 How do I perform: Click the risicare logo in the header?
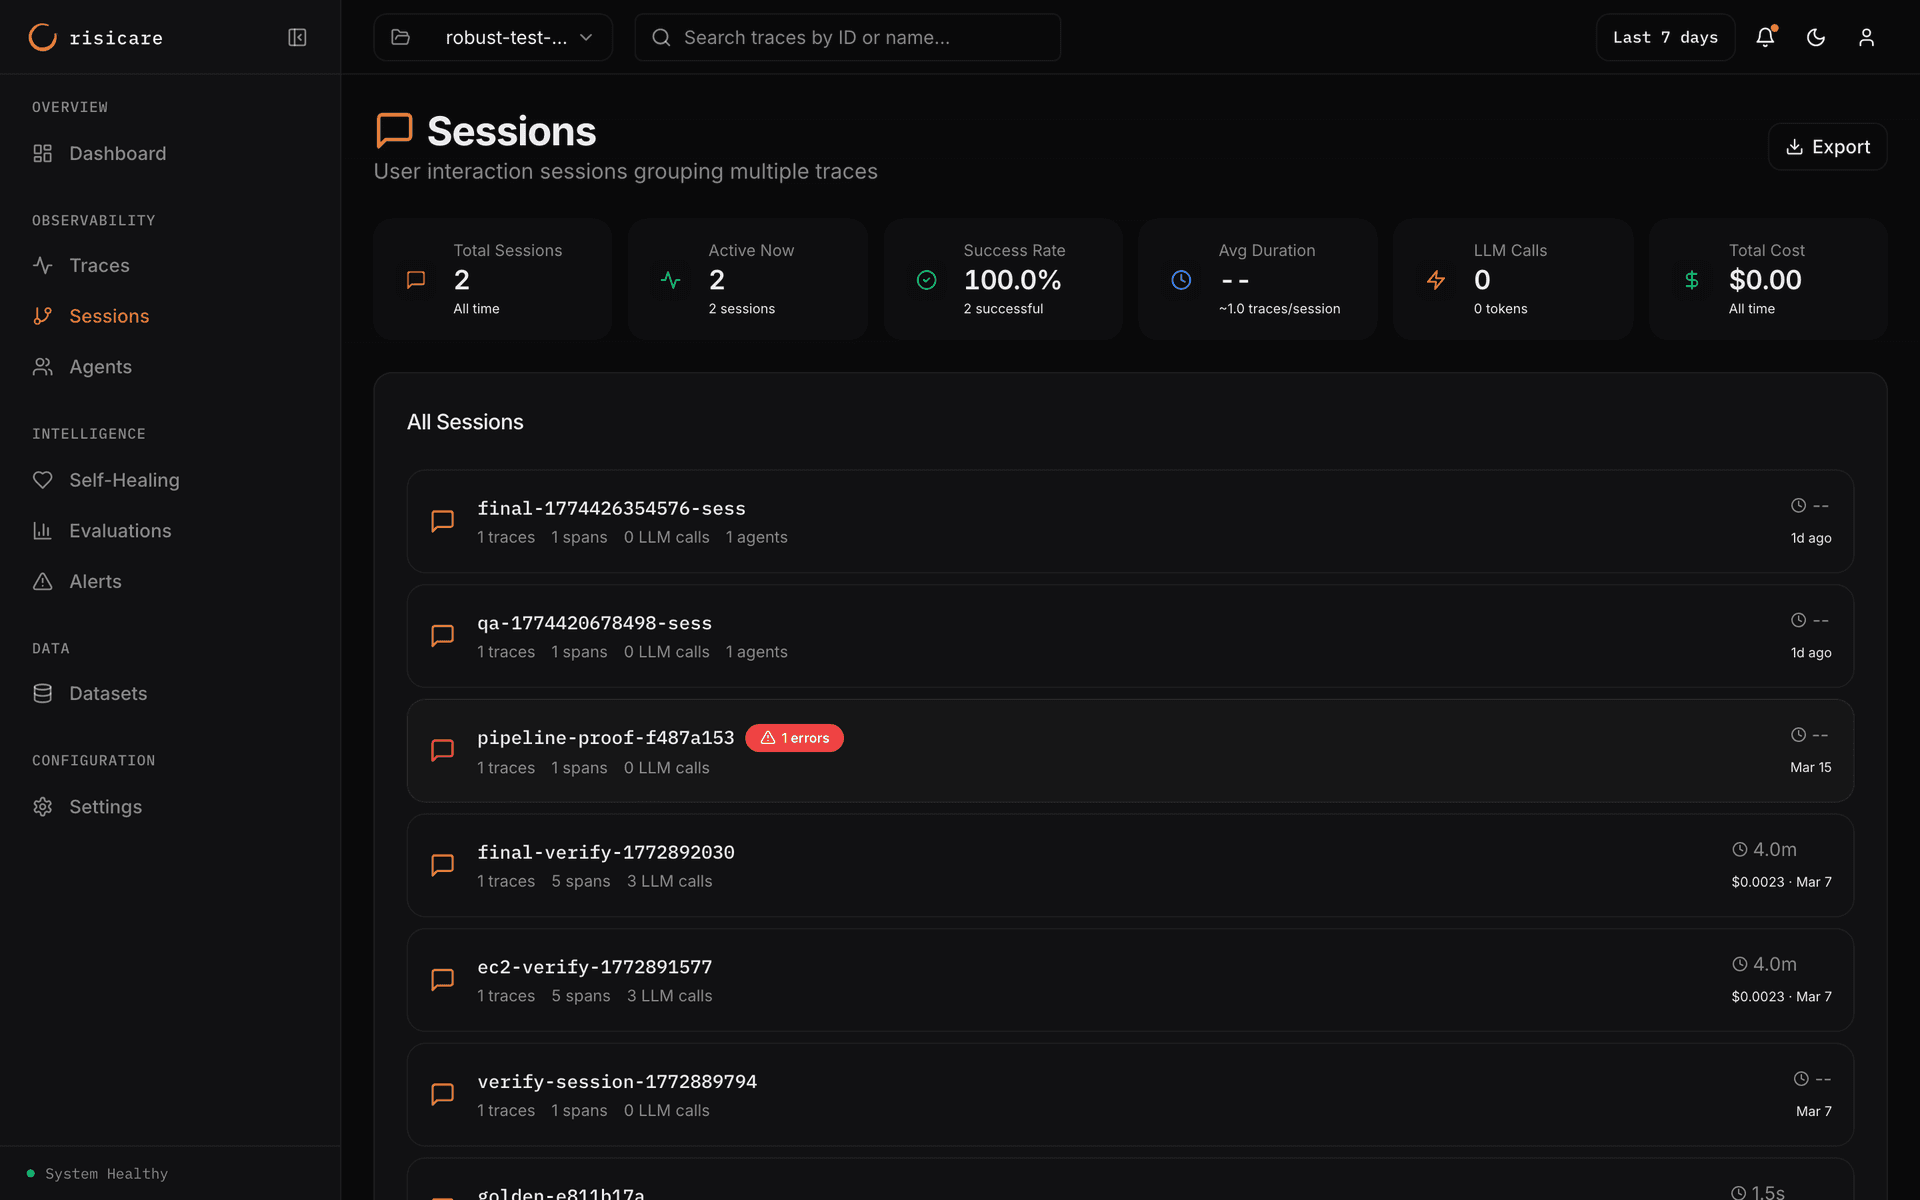(95, 37)
